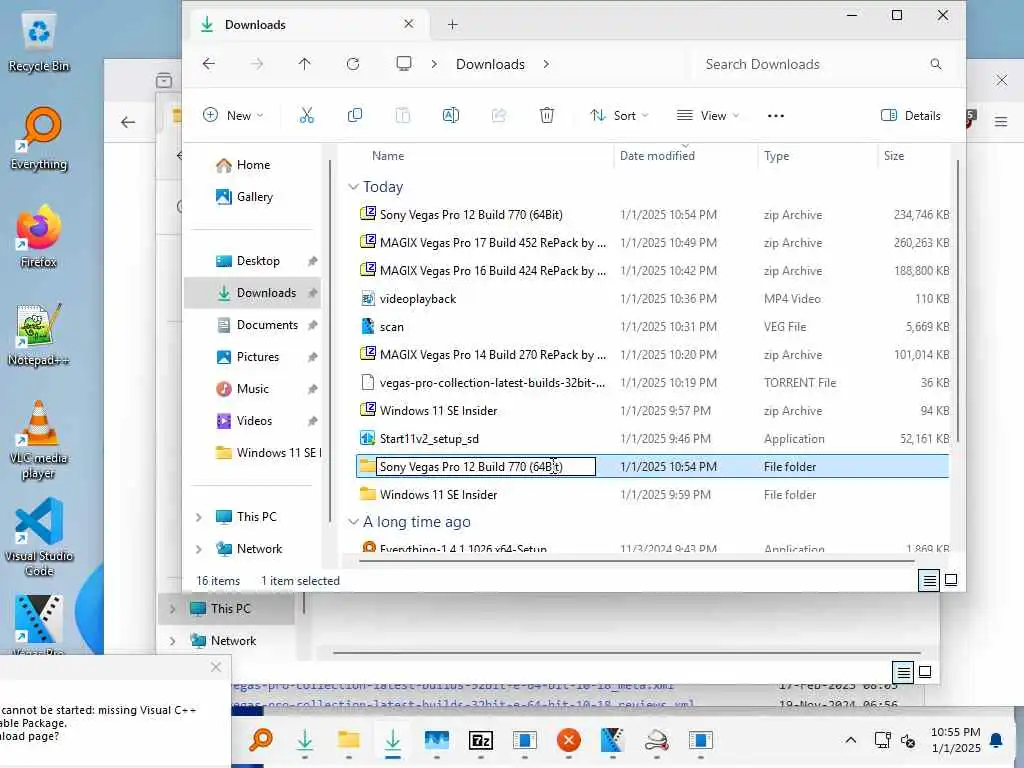Open VLC media player desktop shortcut

(39, 440)
